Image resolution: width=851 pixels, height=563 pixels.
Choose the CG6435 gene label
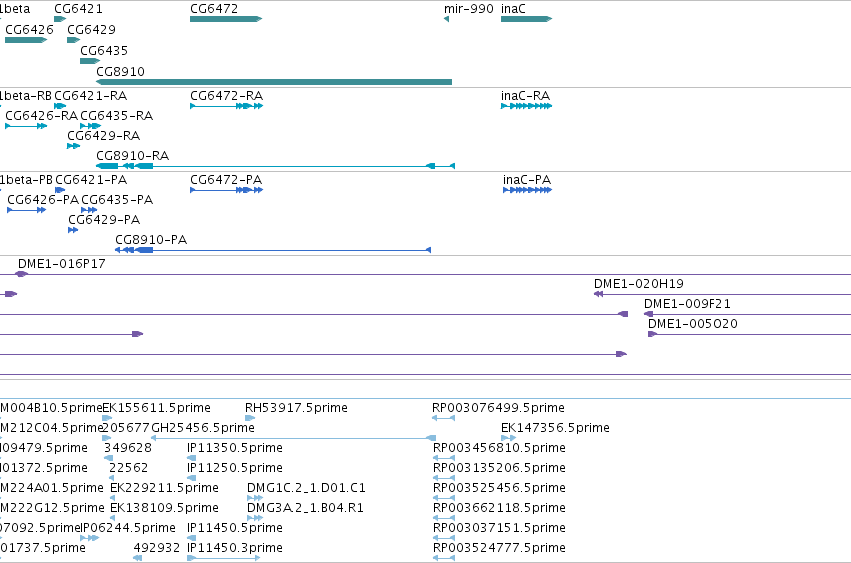click(x=104, y=50)
